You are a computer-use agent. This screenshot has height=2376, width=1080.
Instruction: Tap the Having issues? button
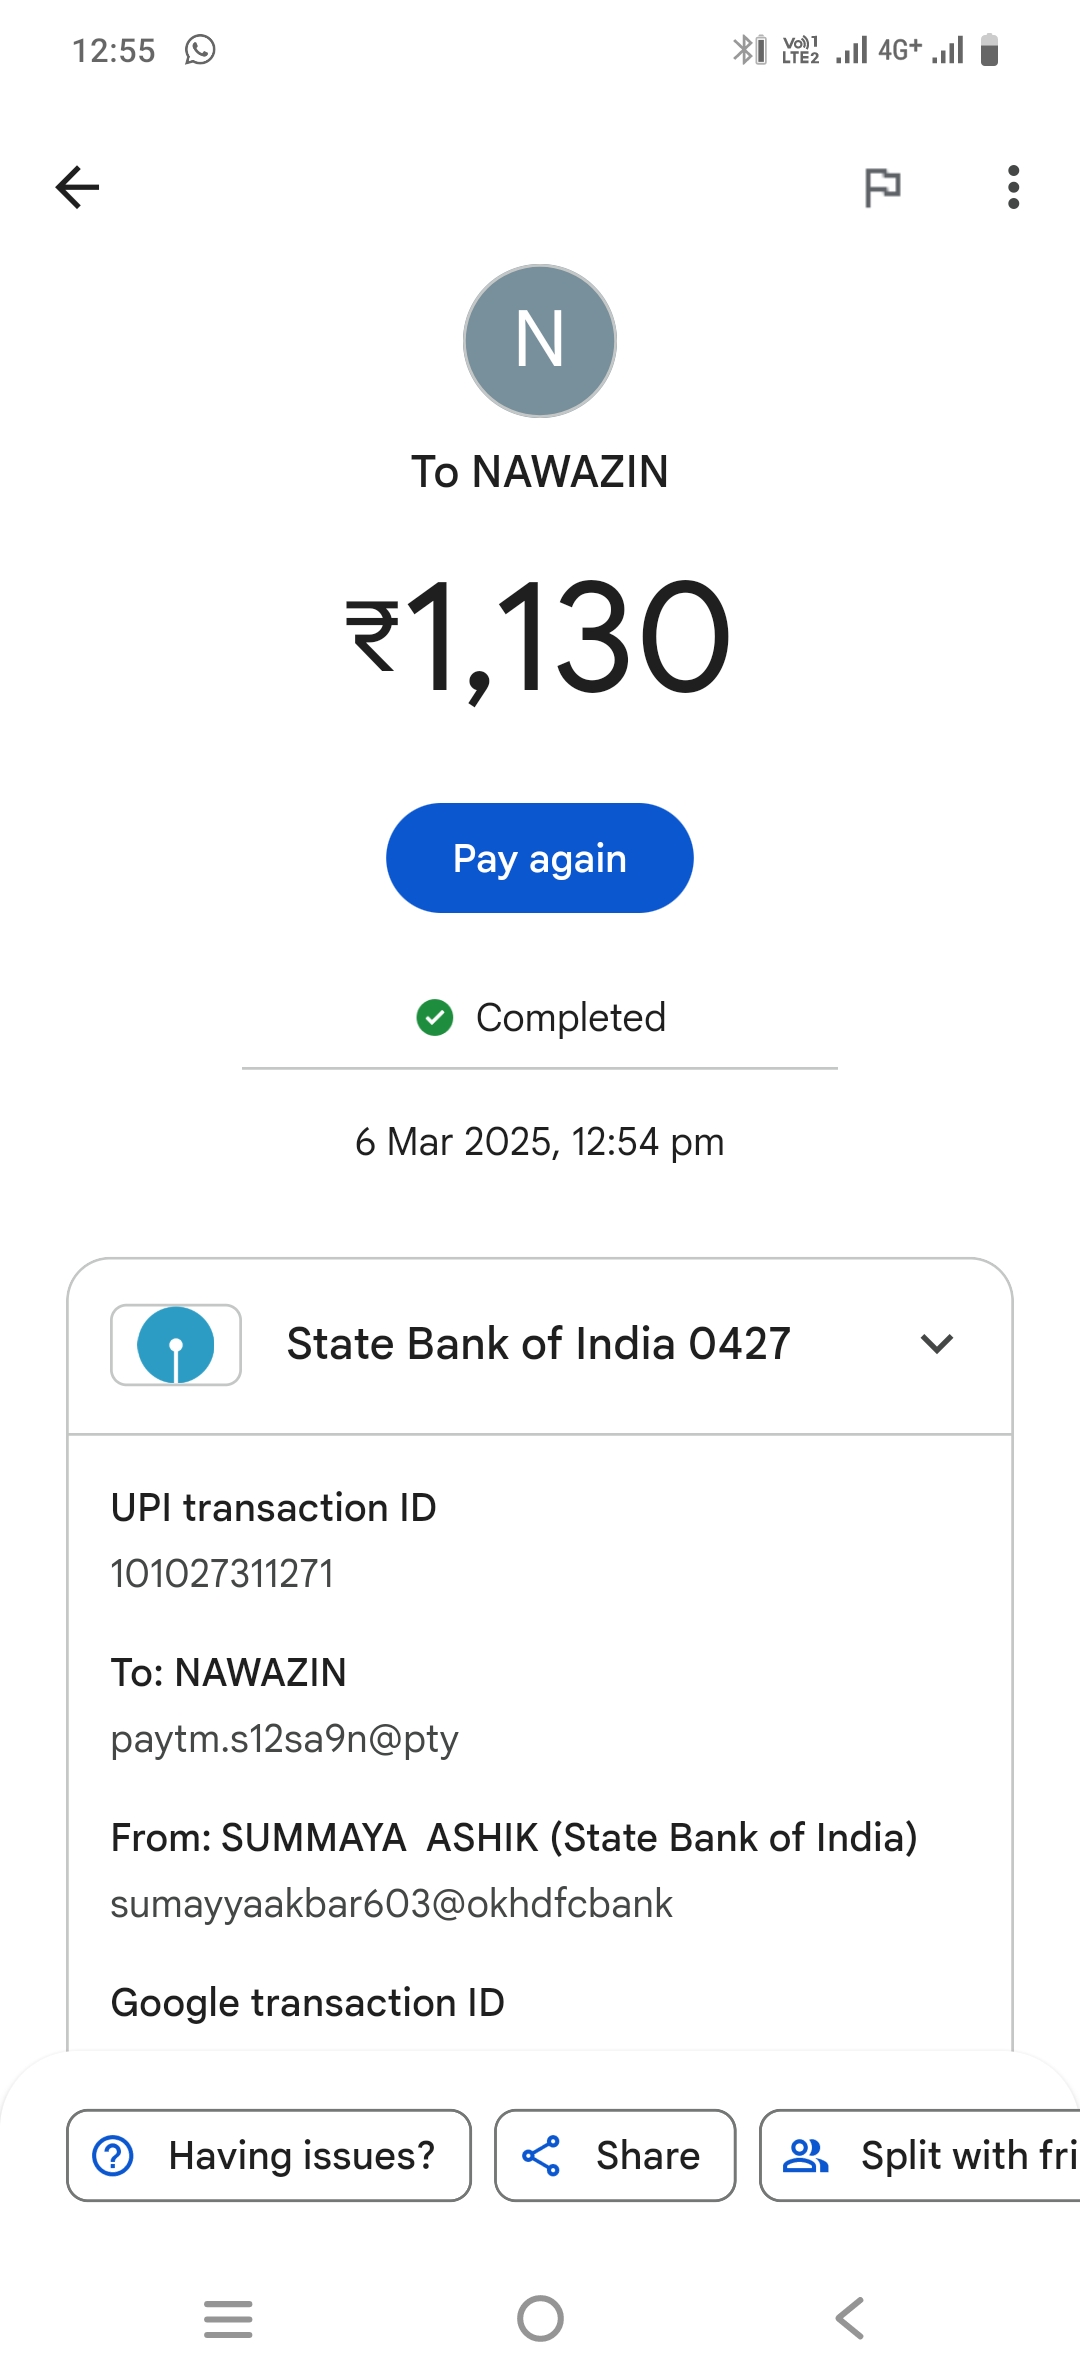(268, 2156)
